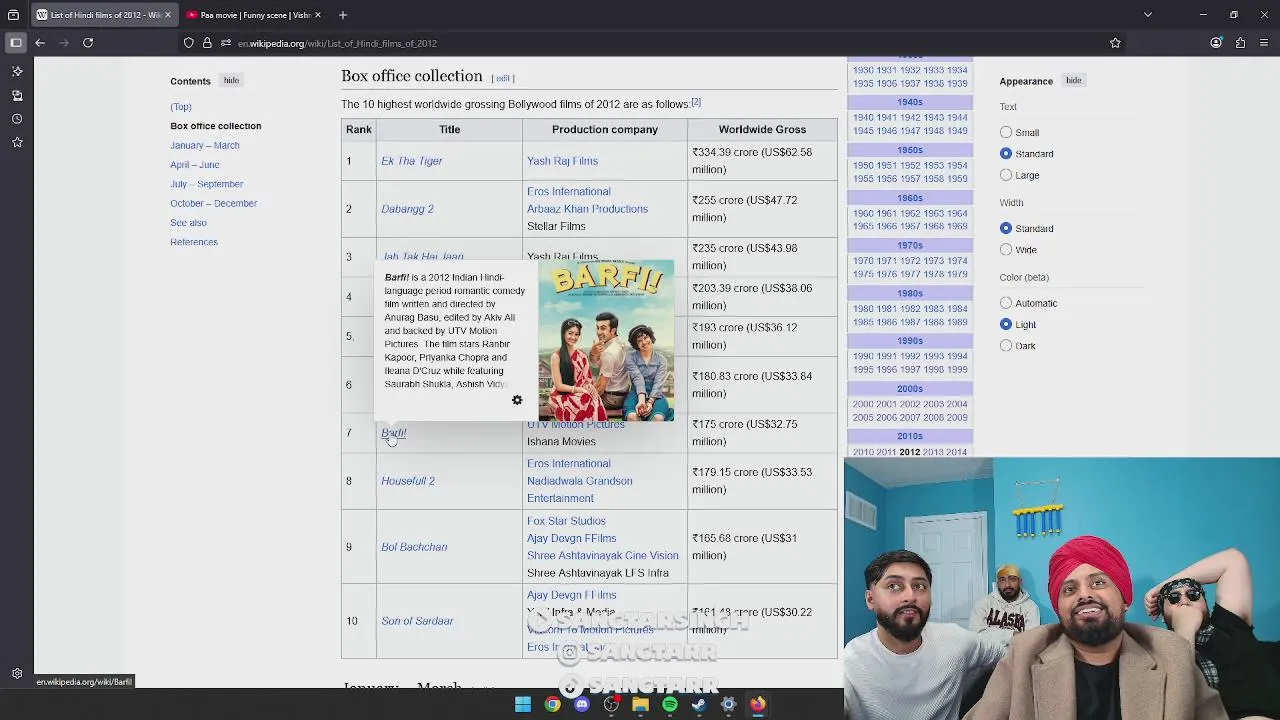Click the Barfi! poster thumbnail in preview
The image size is (1280, 720).
pos(606,340)
